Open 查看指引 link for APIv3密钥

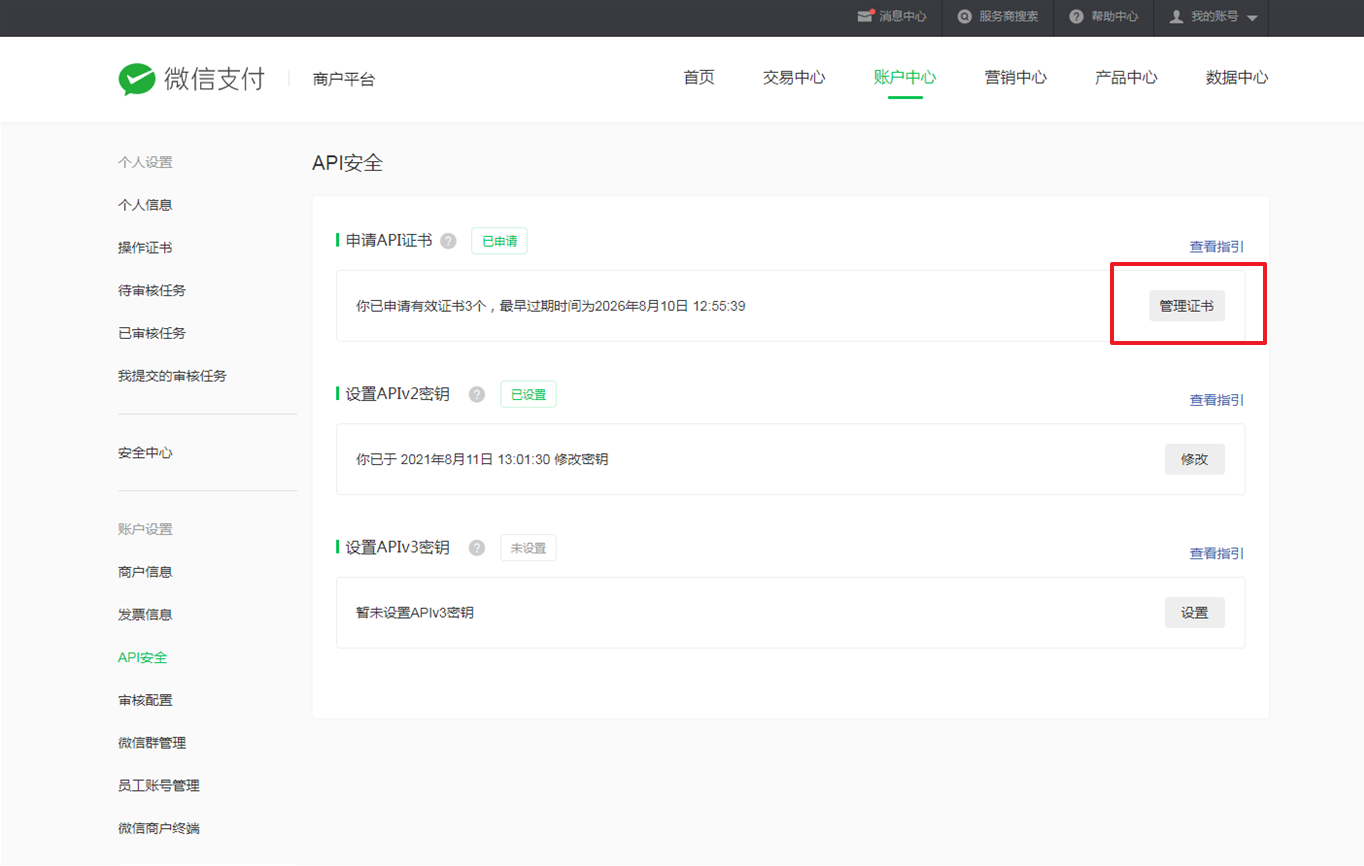click(1217, 553)
